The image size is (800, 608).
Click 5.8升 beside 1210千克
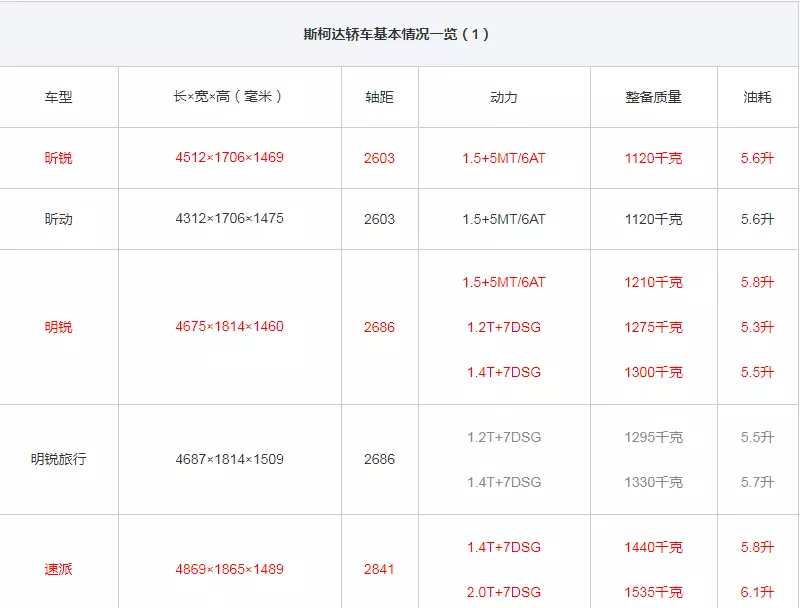(757, 282)
